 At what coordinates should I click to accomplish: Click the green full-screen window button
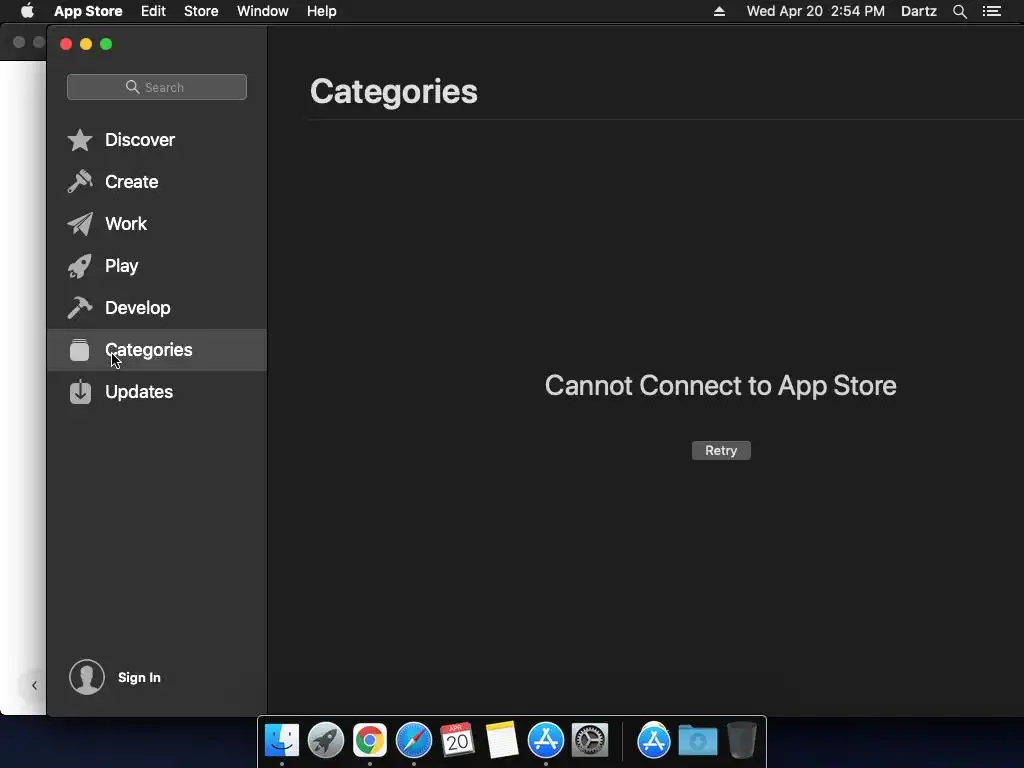[x=106, y=44]
